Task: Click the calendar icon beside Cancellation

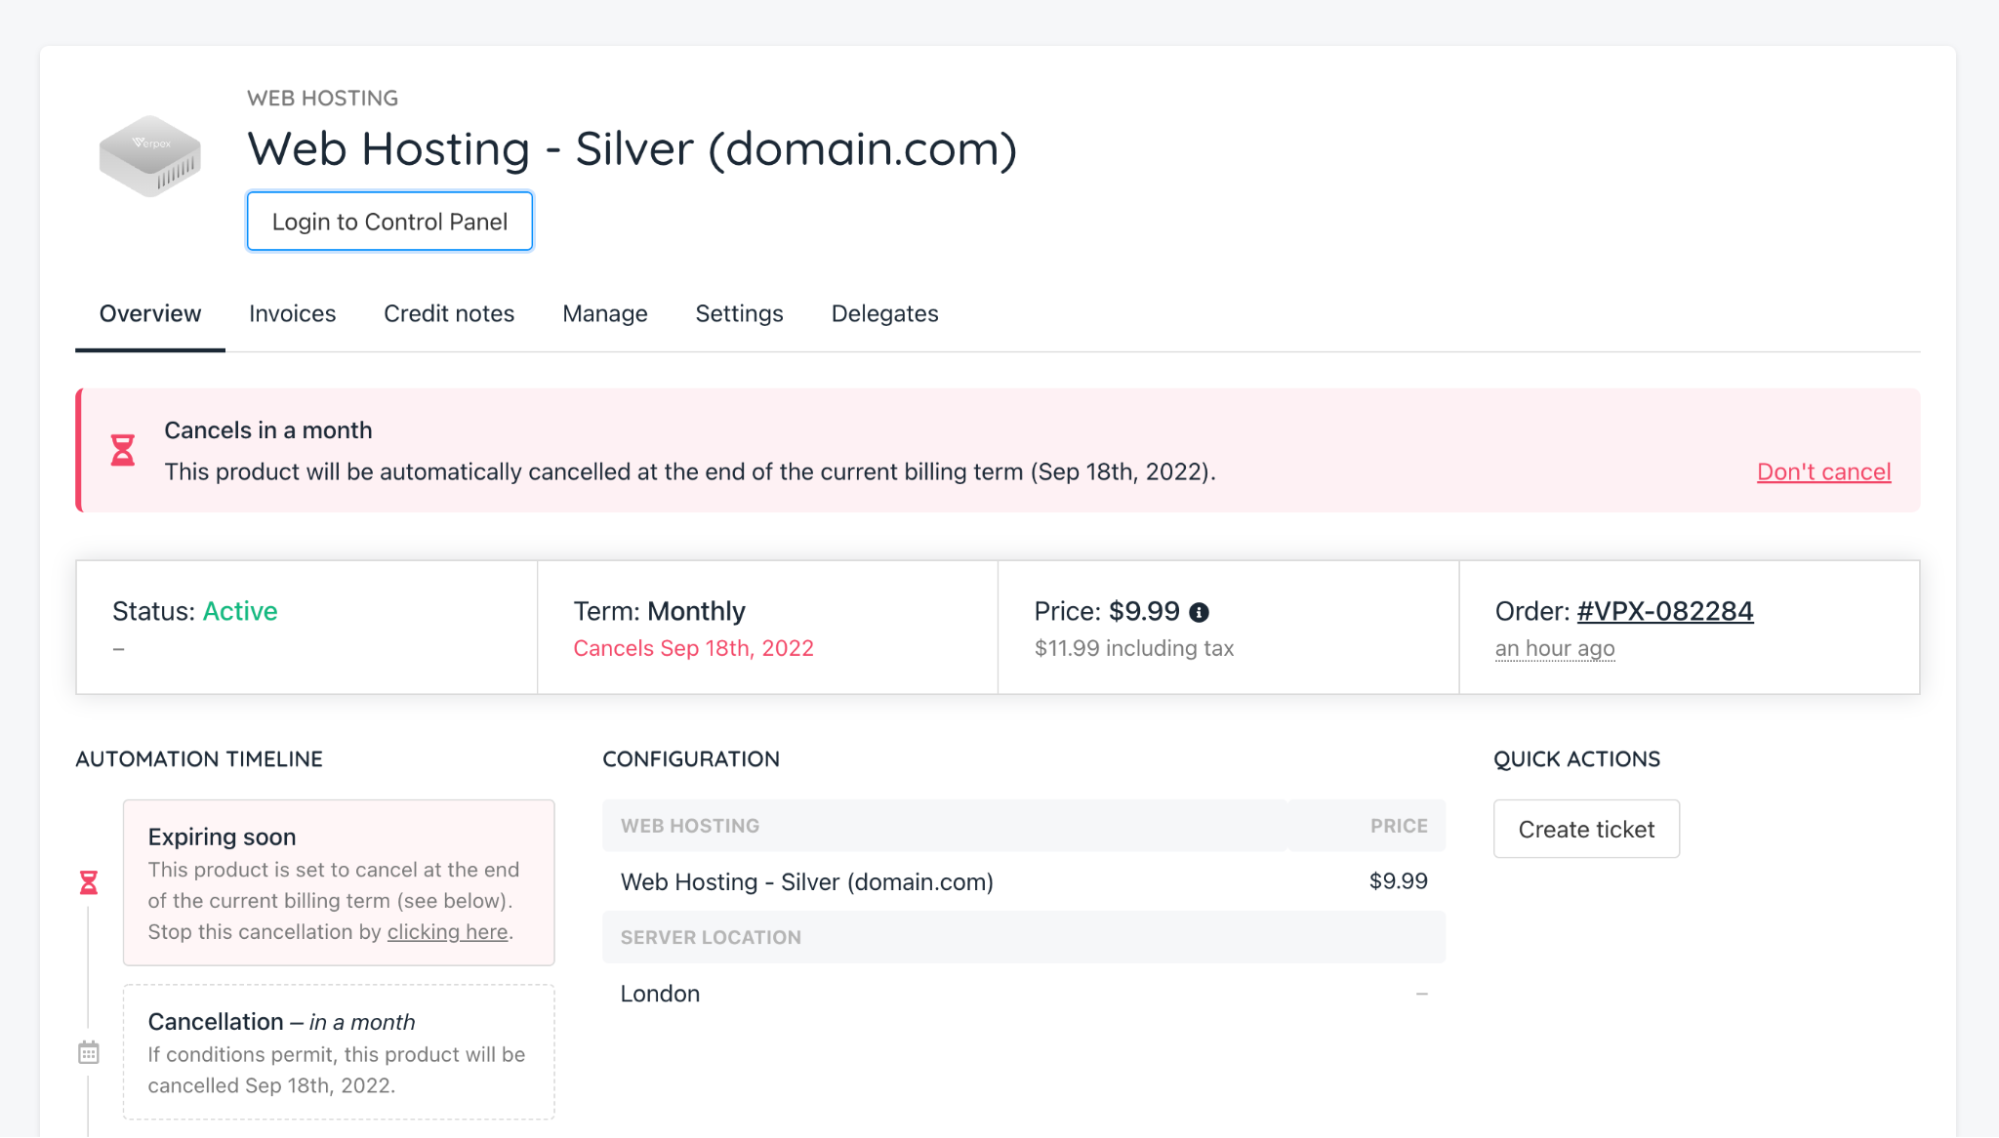Action: [x=89, y=1052]
